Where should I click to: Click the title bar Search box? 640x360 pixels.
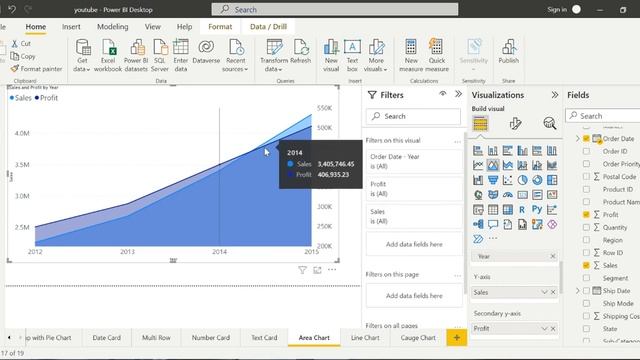click(335, 9)
